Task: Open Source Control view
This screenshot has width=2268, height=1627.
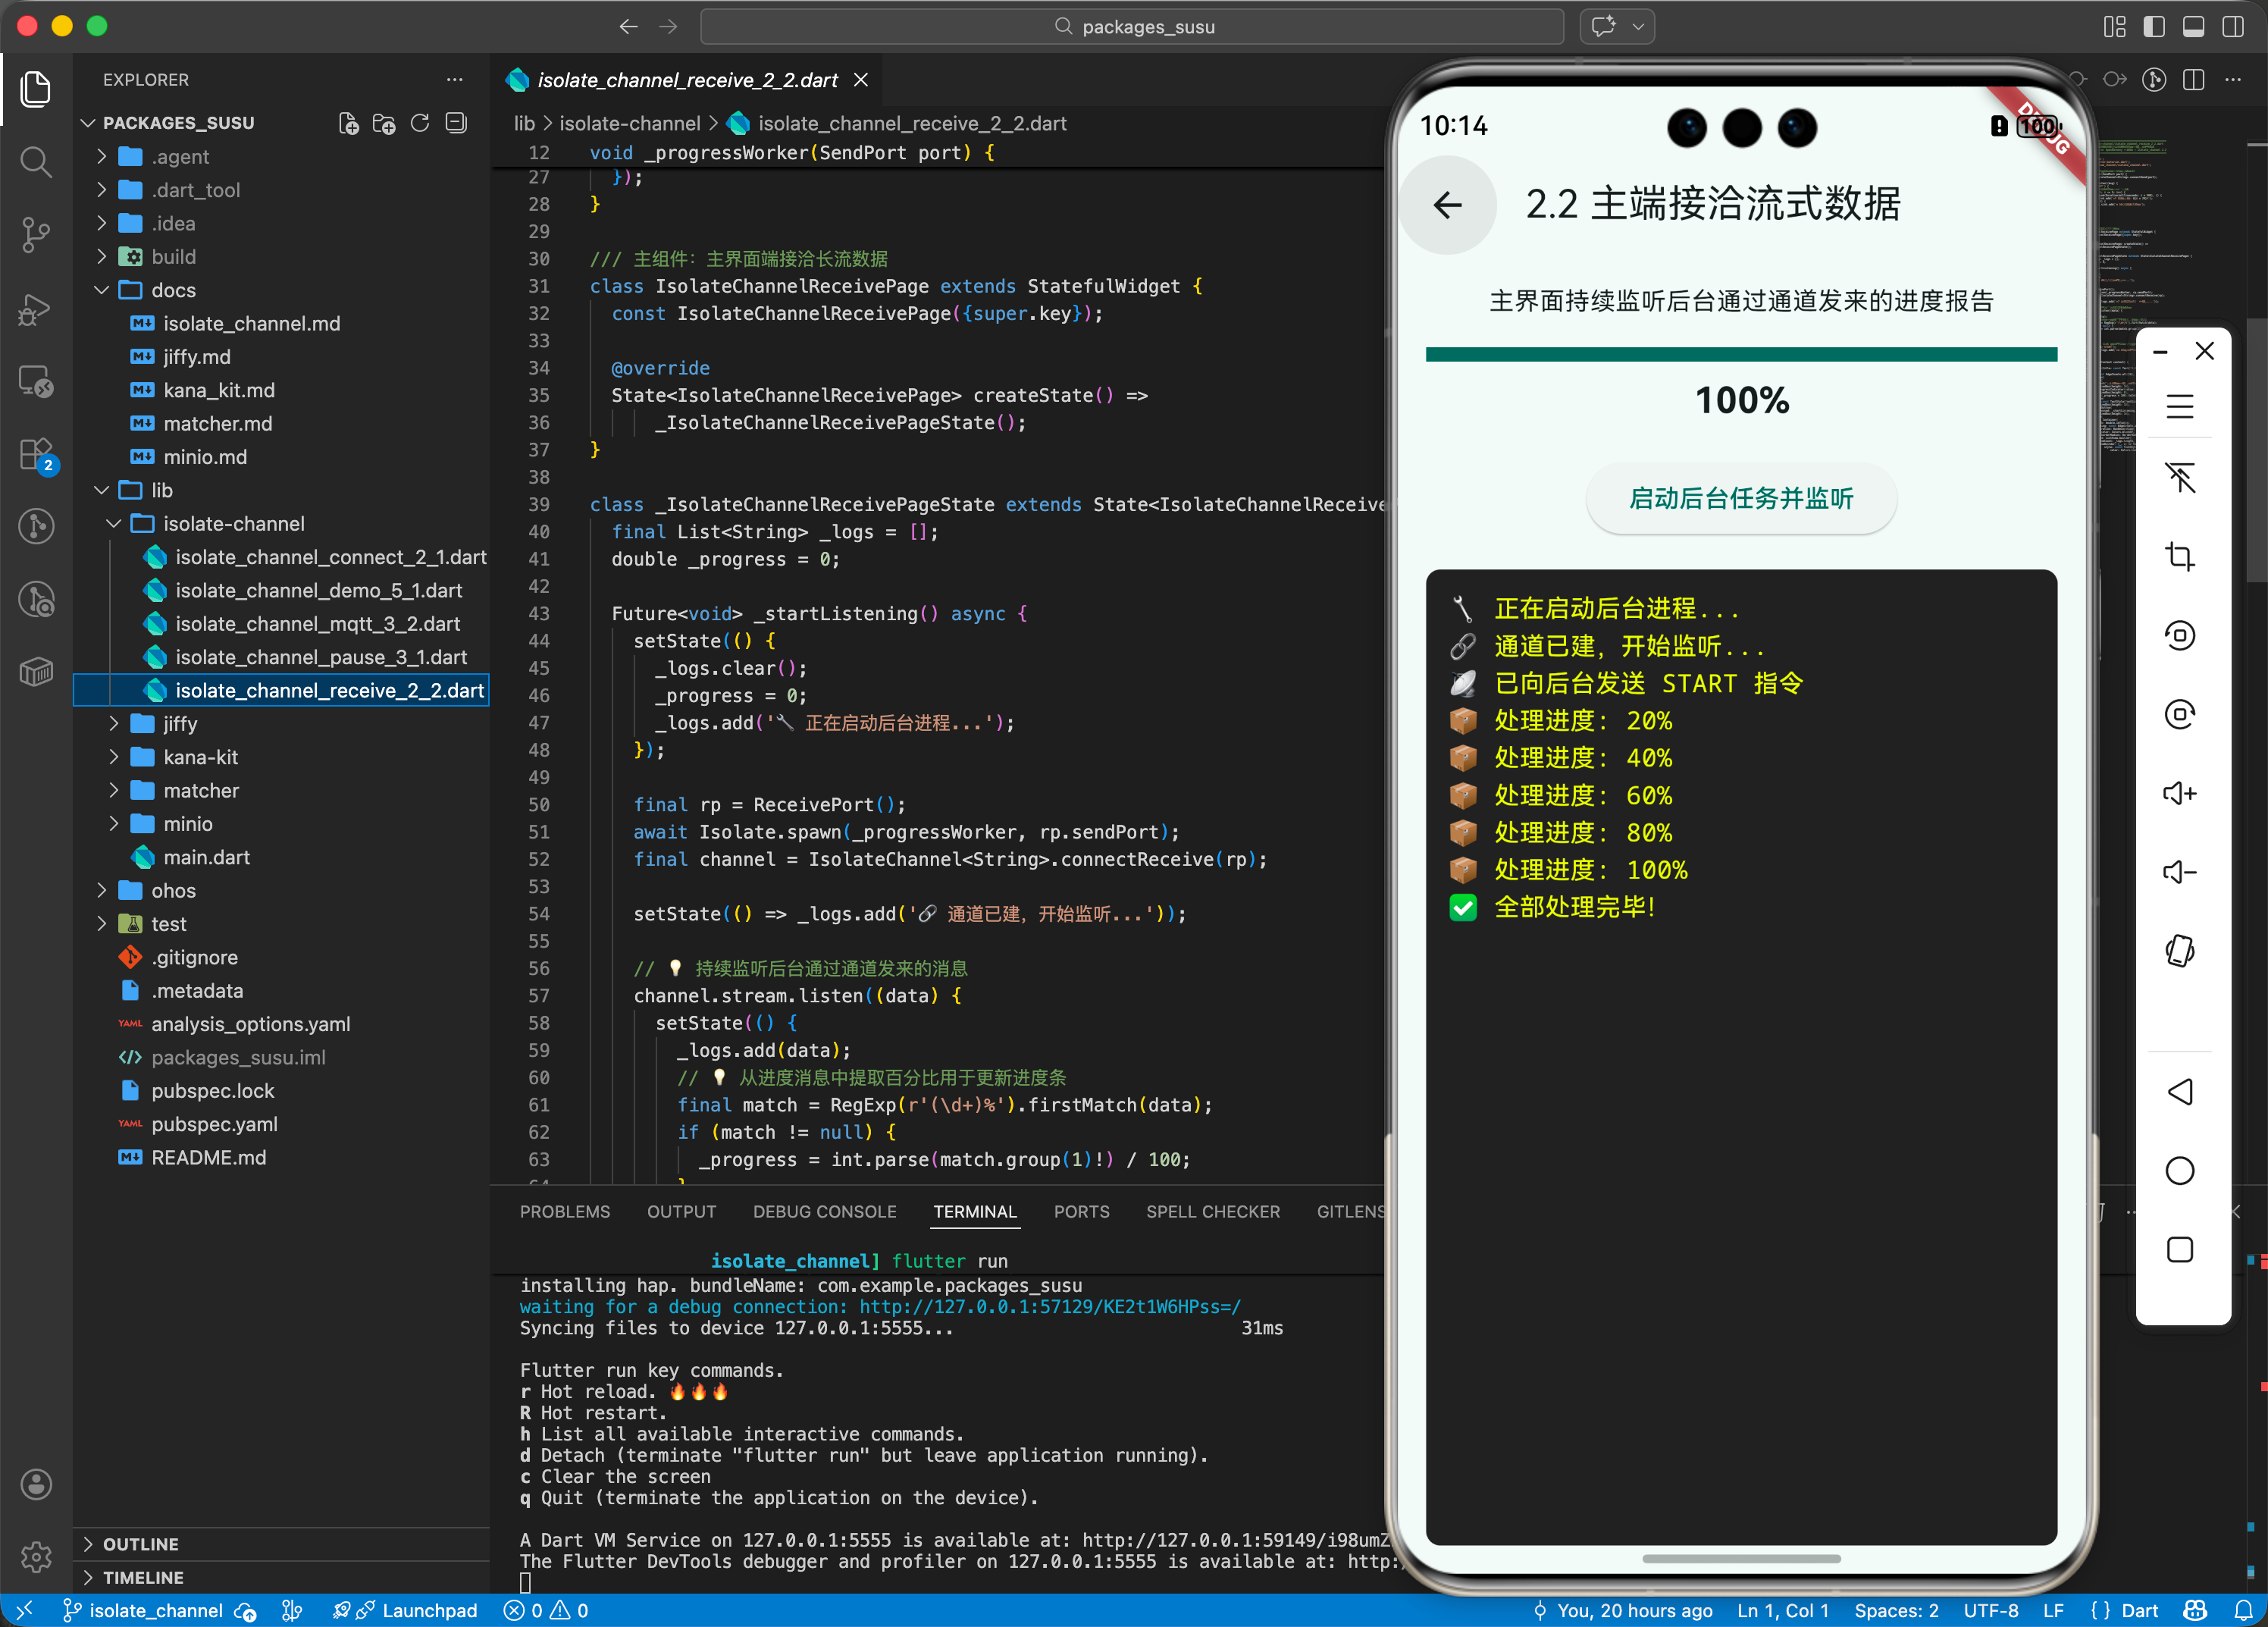Action: point(36,234)
